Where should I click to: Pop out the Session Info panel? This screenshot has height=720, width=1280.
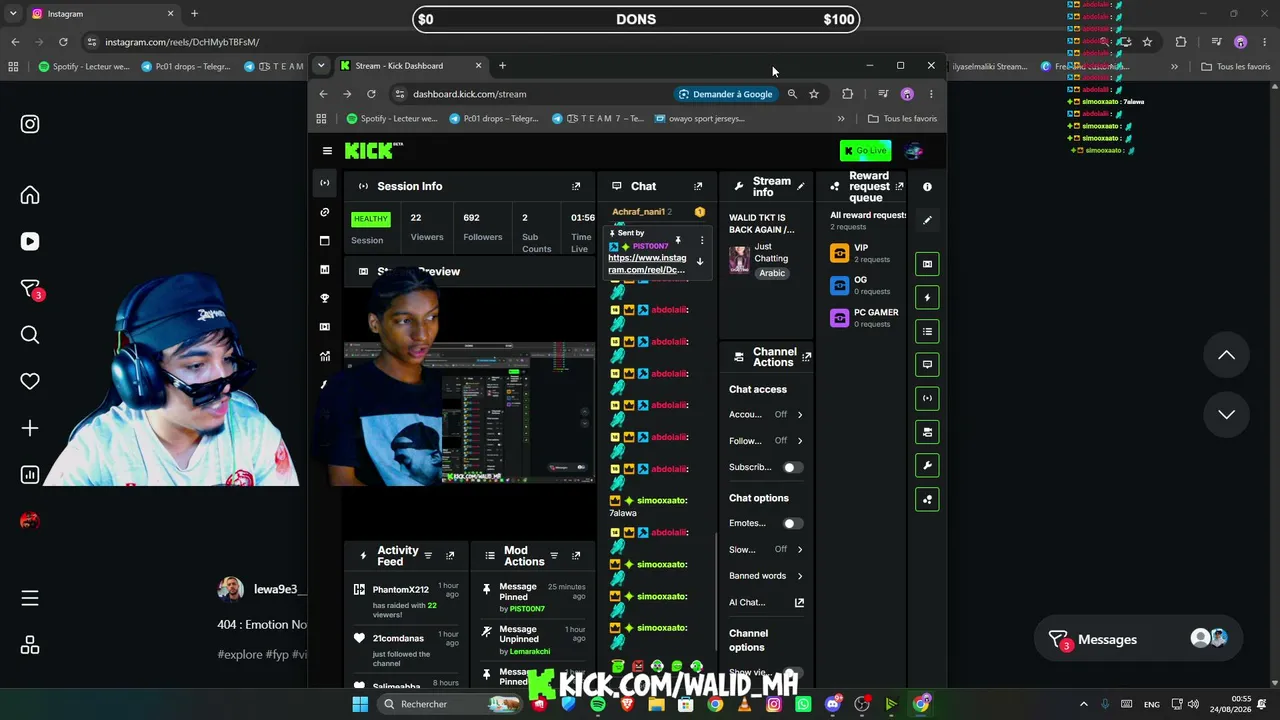(576, 186)
